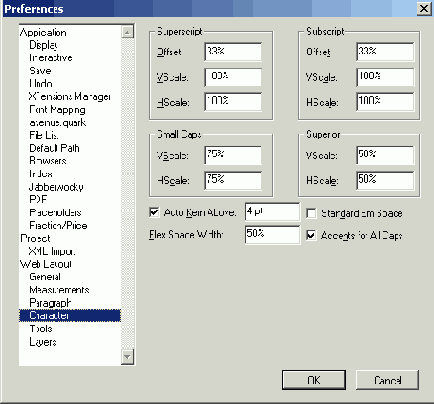This screenshot has width=434, height=404.
Task: Click the Superior VScale field
Action: click(385, 155)
